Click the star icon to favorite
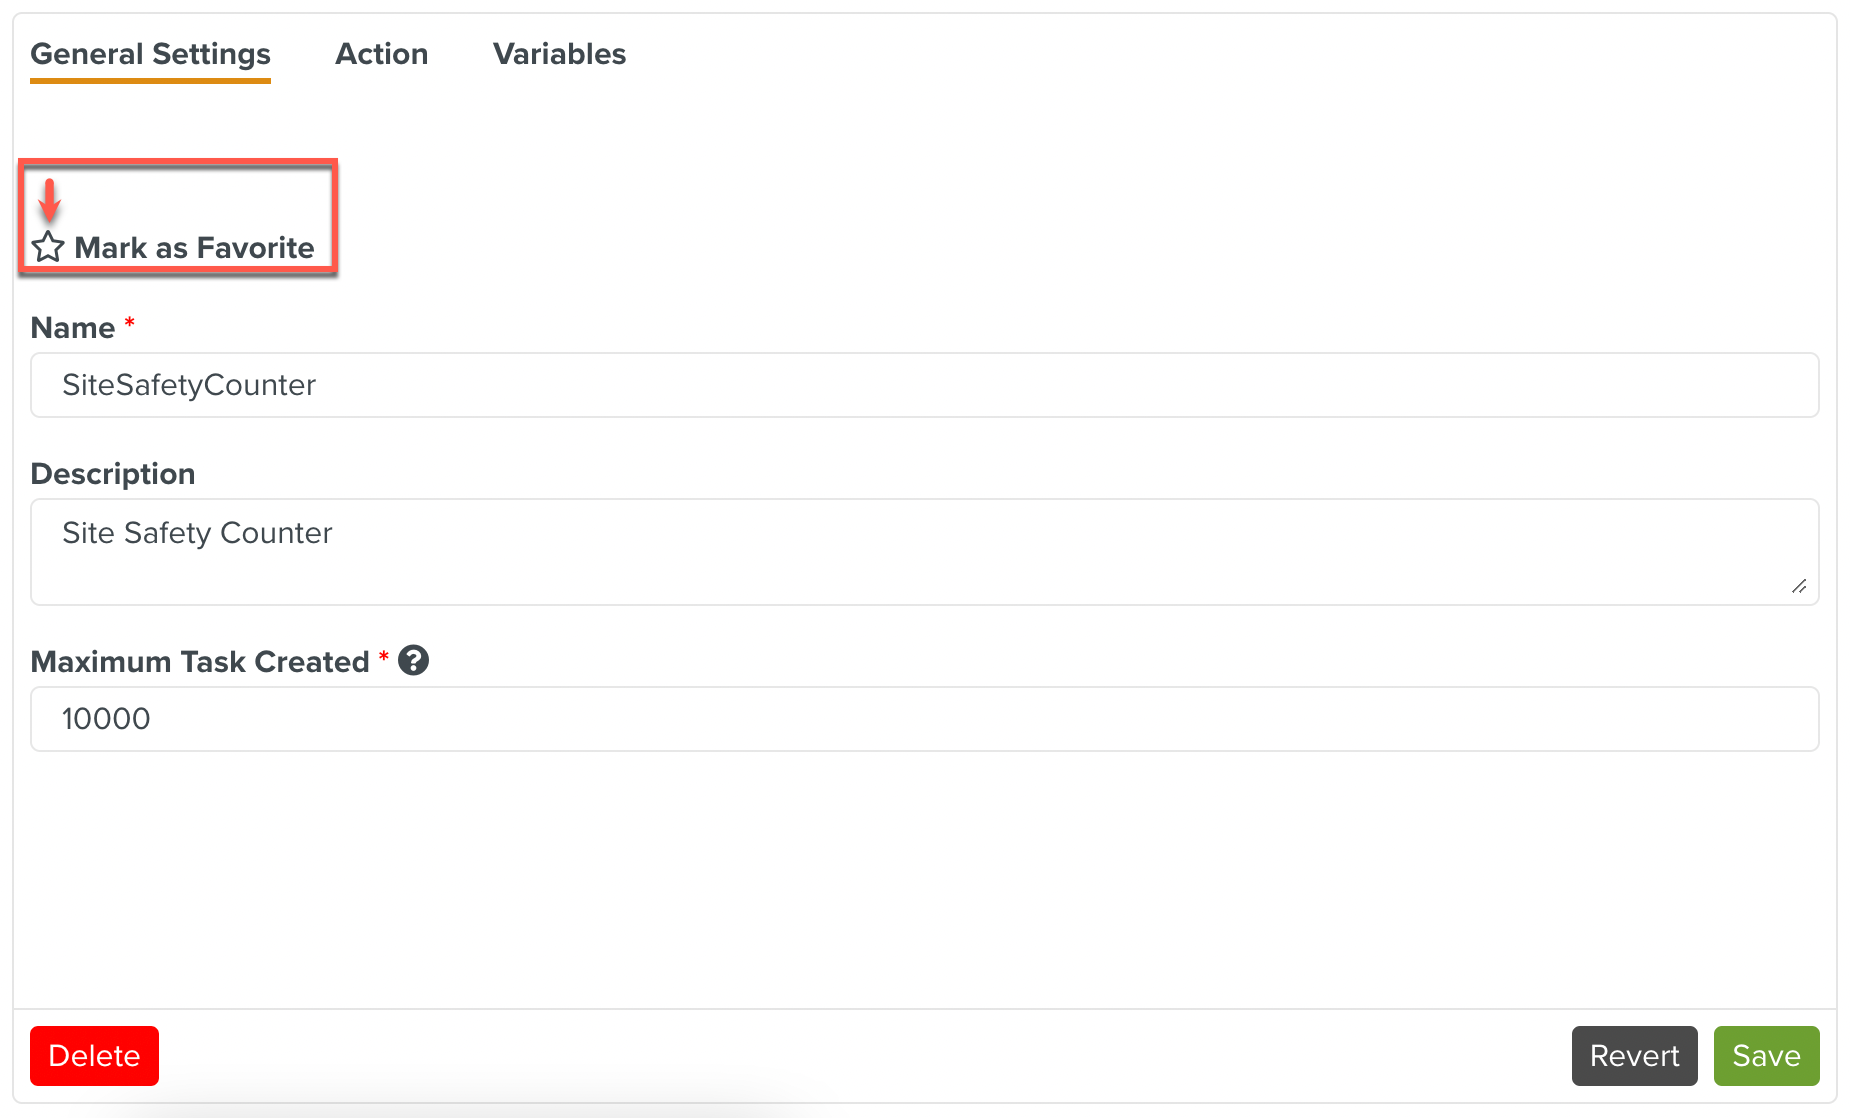The height and width of the screenshot is (1118, 1850). point(48,247)
